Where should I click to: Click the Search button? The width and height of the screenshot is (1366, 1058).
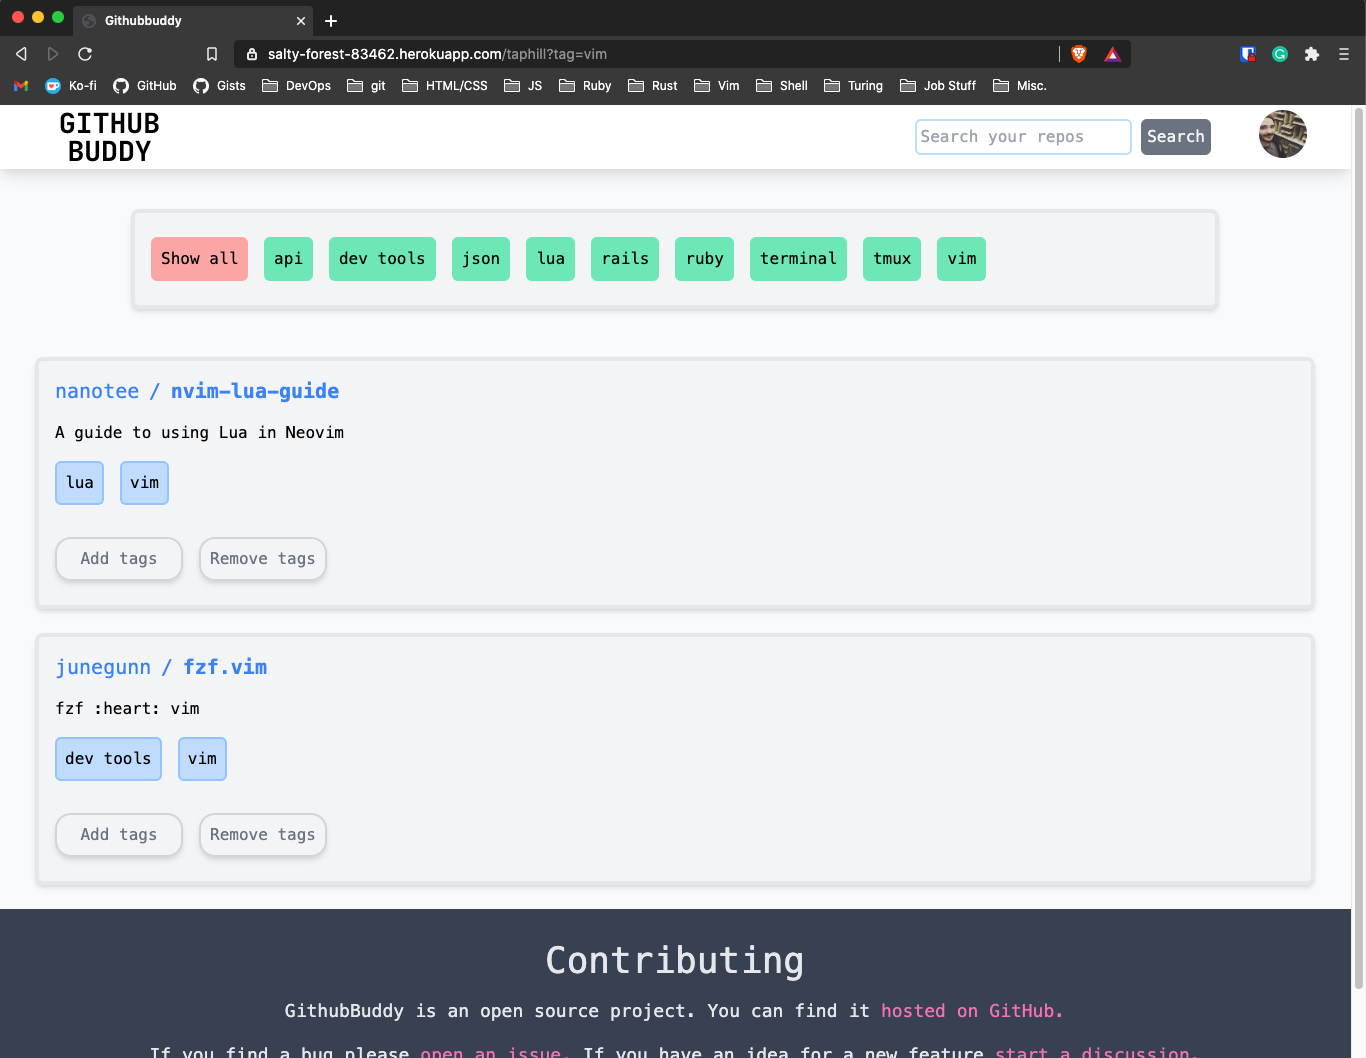pyautogui.click(x=1176, y=137)
